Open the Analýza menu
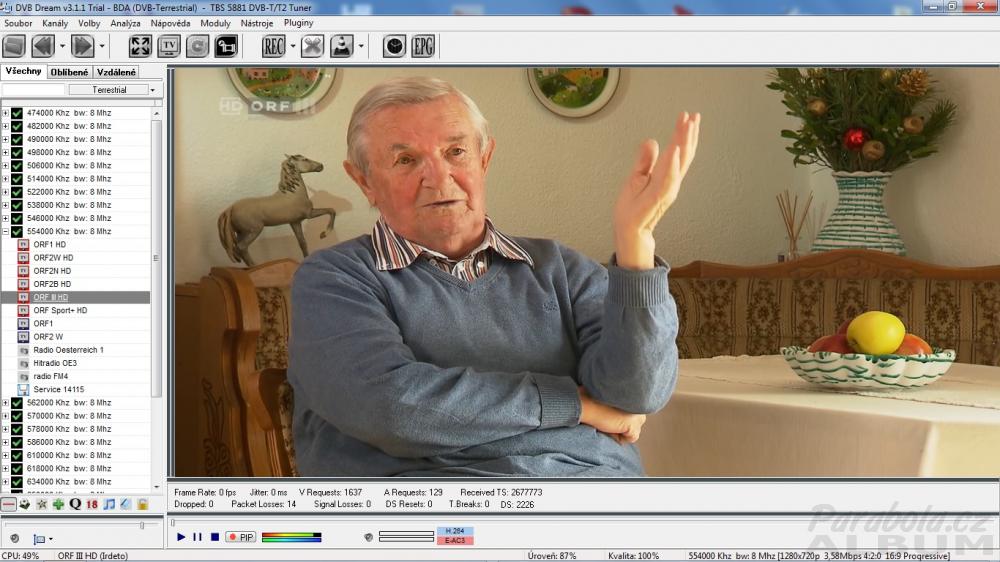The height and width of the screenshot is (562, 1000). 125,22
